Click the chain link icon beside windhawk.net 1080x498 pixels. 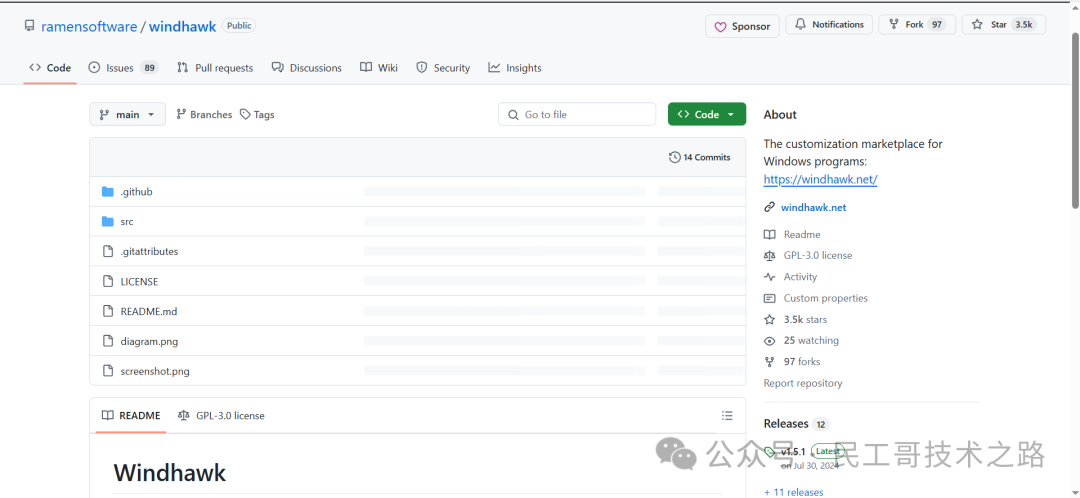769,207
